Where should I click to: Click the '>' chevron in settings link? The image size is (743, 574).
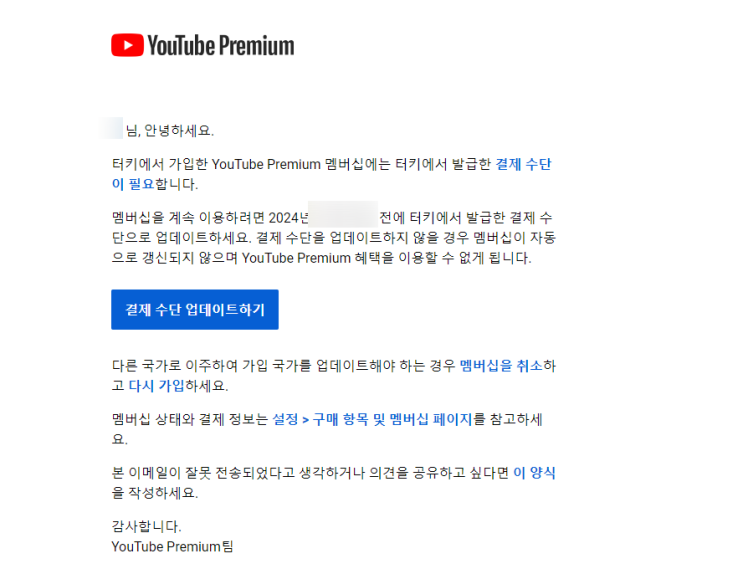coord(306,419)
